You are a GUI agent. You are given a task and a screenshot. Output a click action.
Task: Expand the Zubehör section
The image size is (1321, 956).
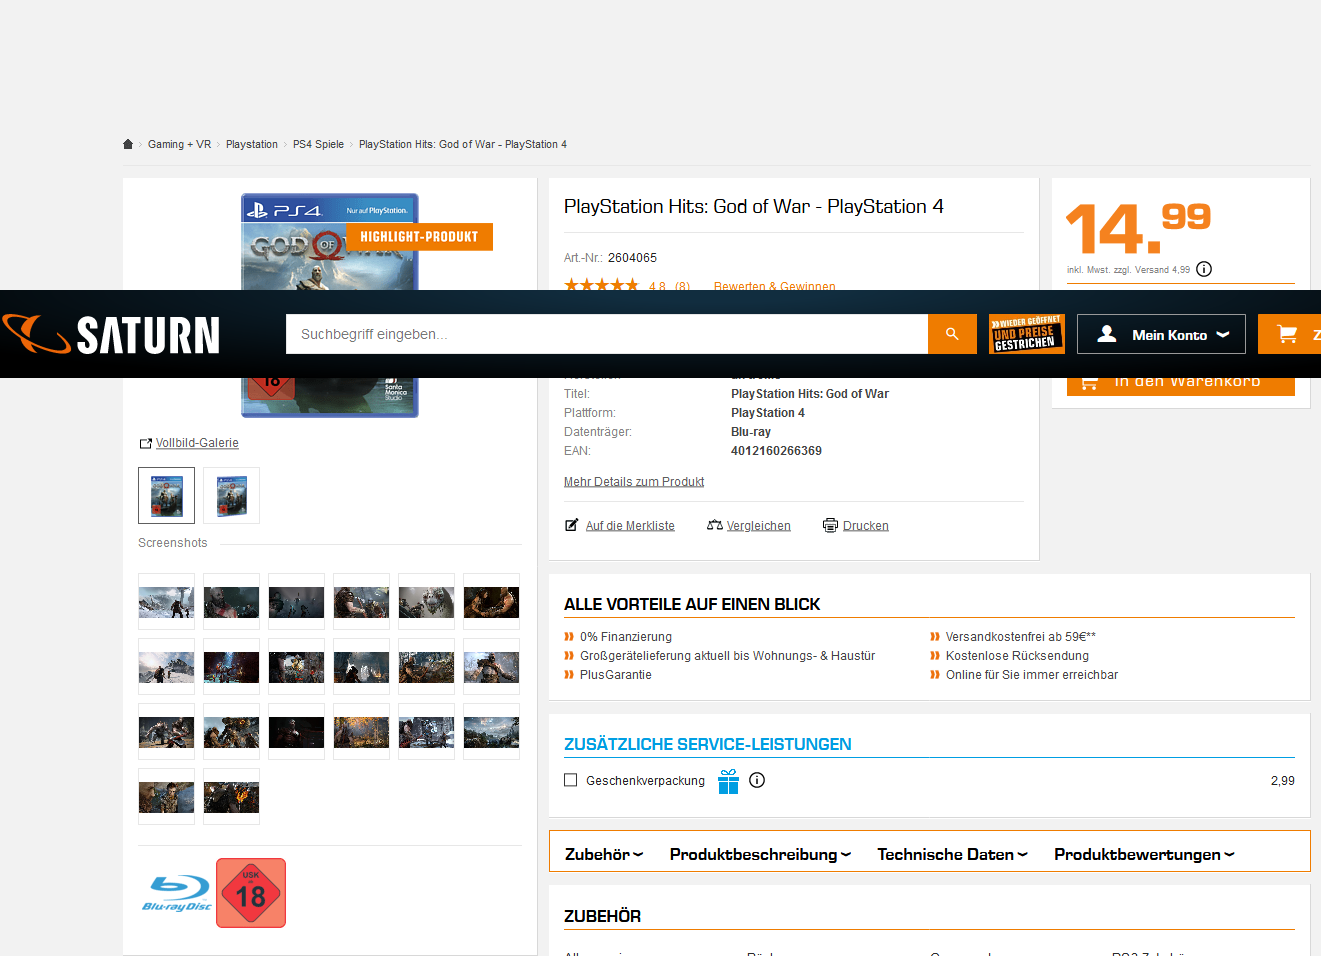pos(604,854)
